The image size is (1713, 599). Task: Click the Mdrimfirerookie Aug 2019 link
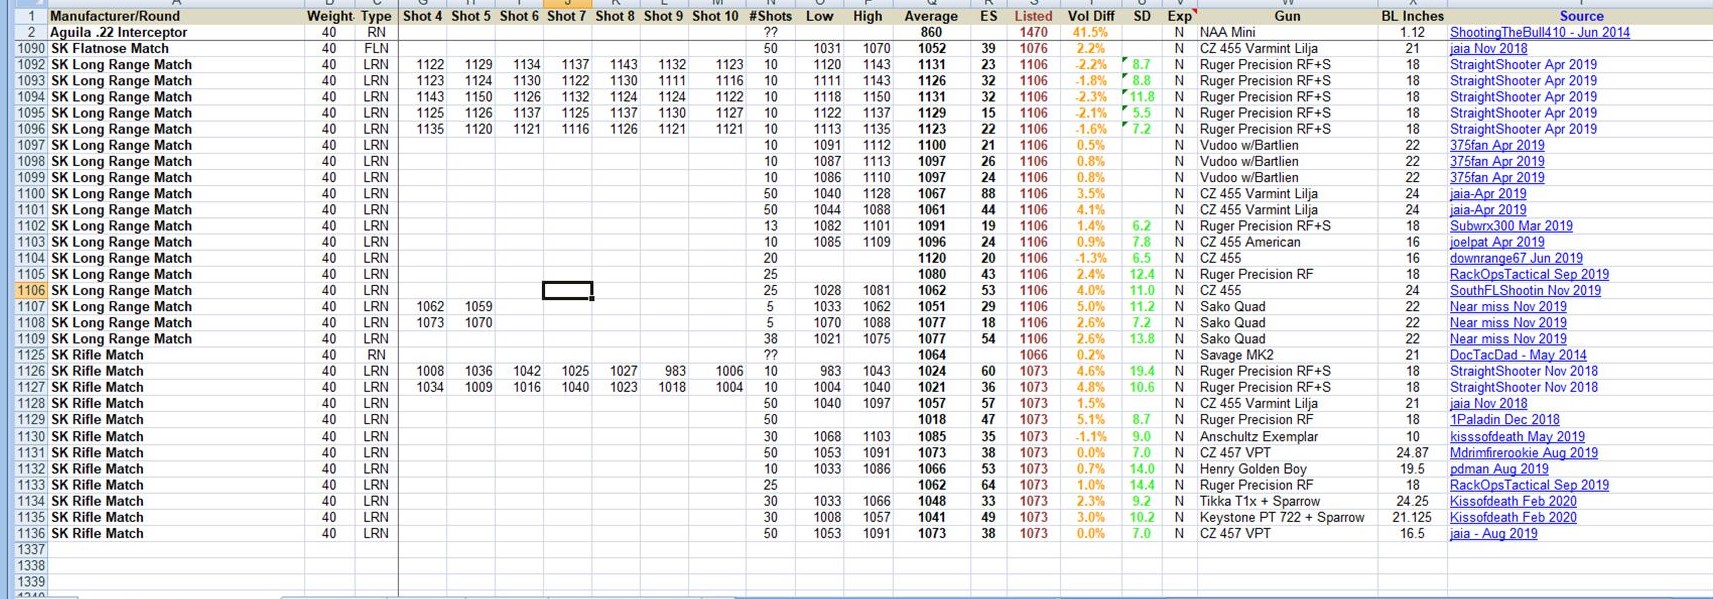[1524, 452]
